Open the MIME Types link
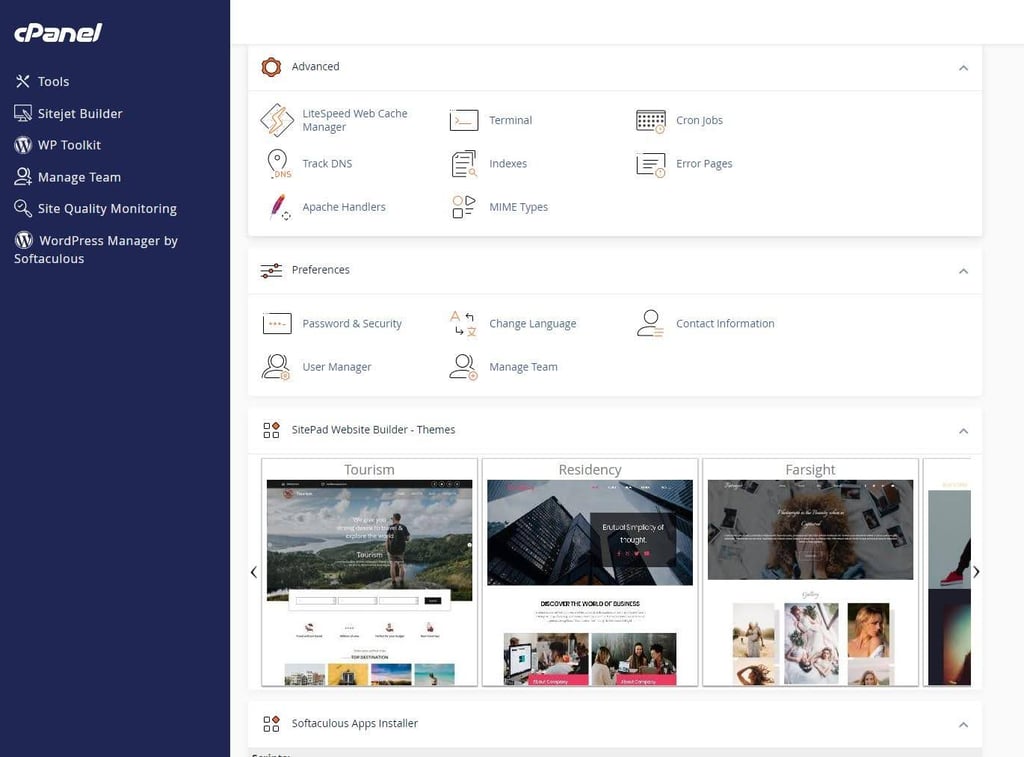Screen dimensions: 1024x757 click(519, 207)
